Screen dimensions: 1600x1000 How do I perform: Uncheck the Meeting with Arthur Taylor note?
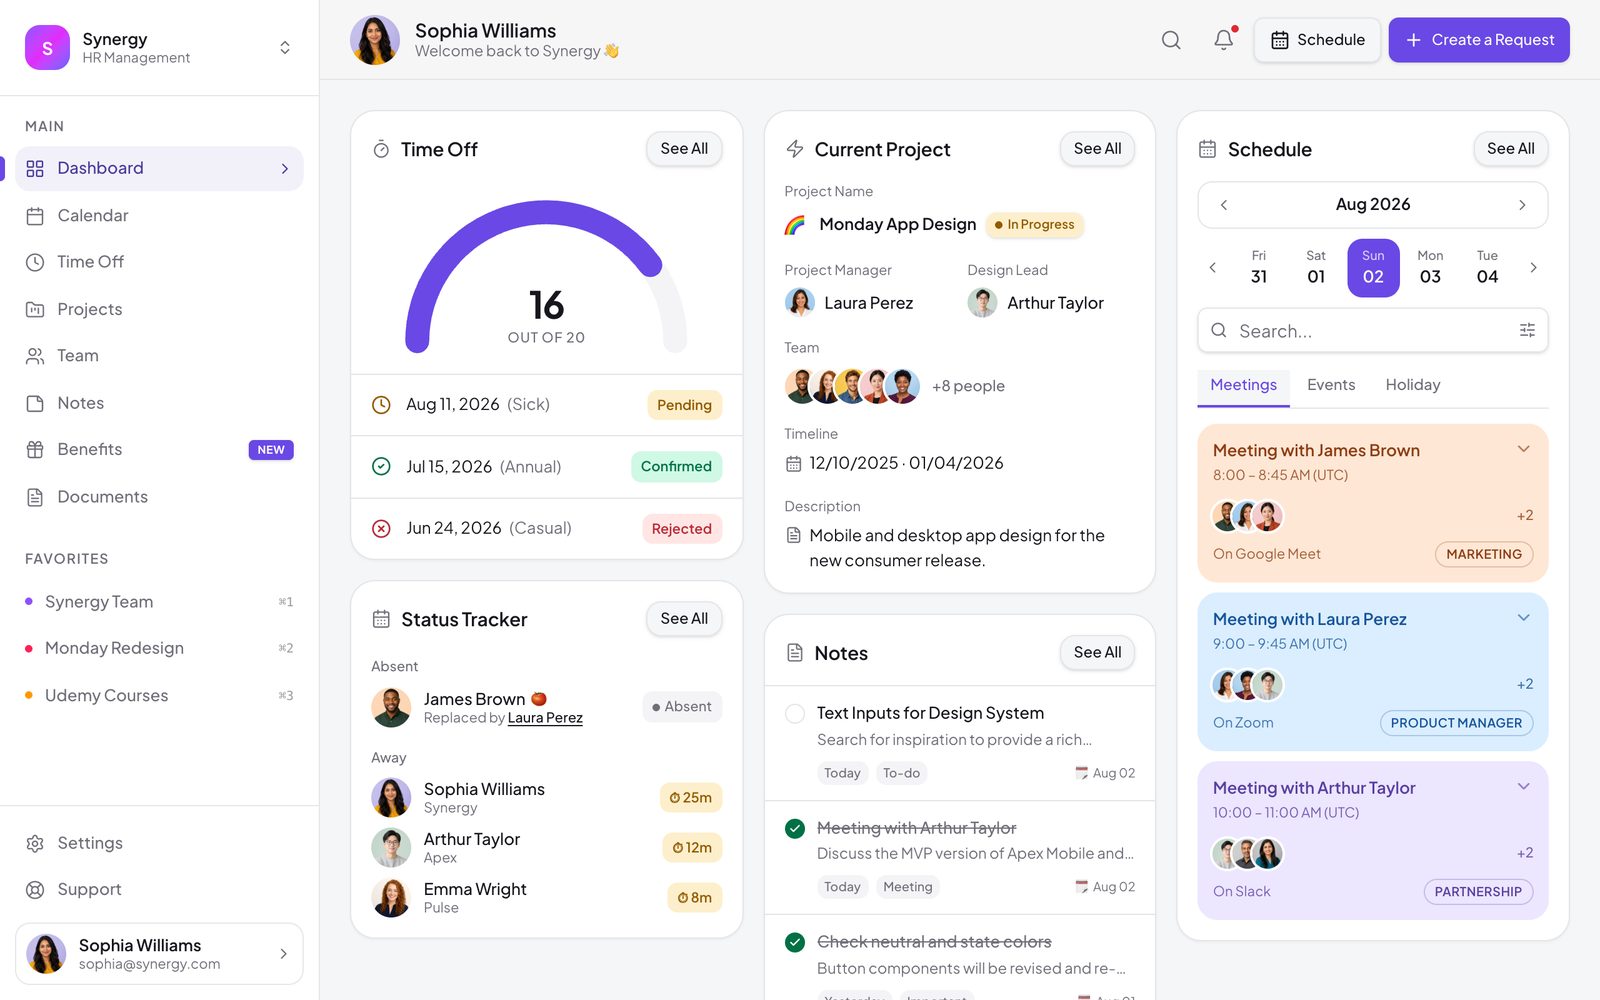[x=795, y=828]
